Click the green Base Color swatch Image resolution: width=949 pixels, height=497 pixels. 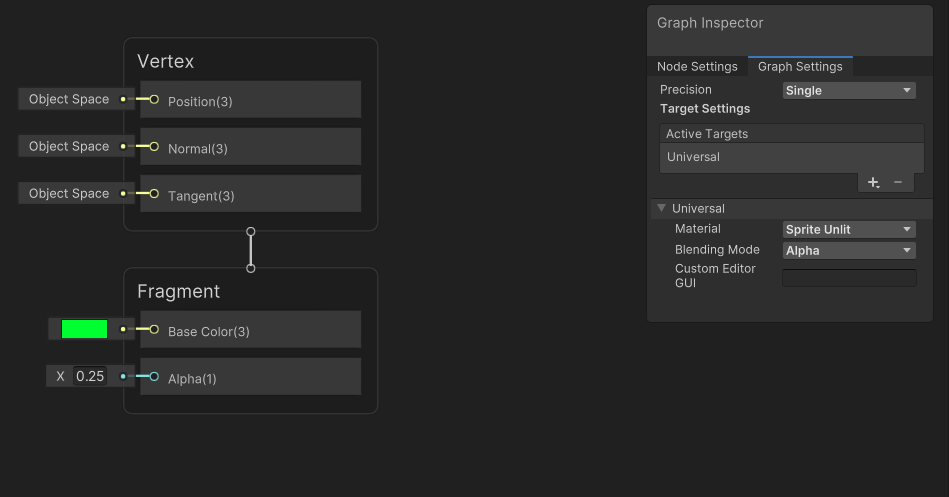pyautogui.click(x=84, y=329)
